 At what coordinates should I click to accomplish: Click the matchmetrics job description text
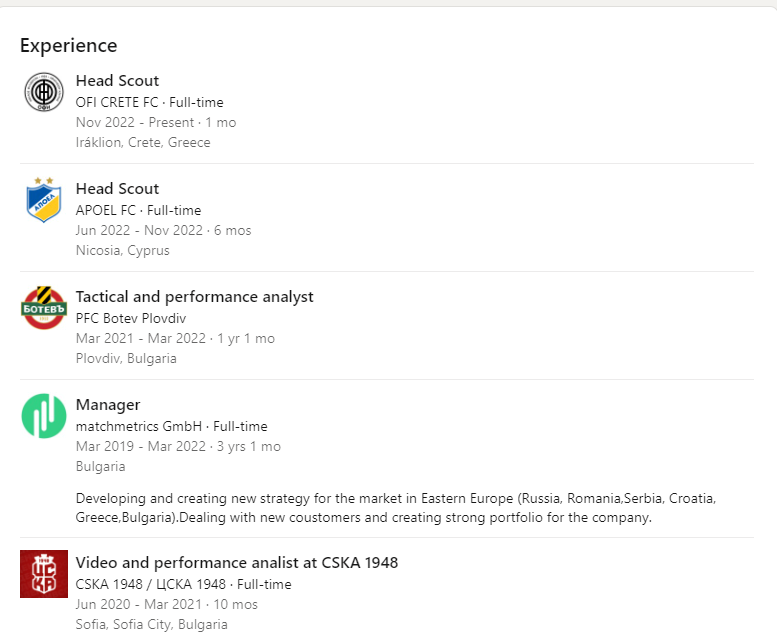pyautogui.click(x=395, y=508)
